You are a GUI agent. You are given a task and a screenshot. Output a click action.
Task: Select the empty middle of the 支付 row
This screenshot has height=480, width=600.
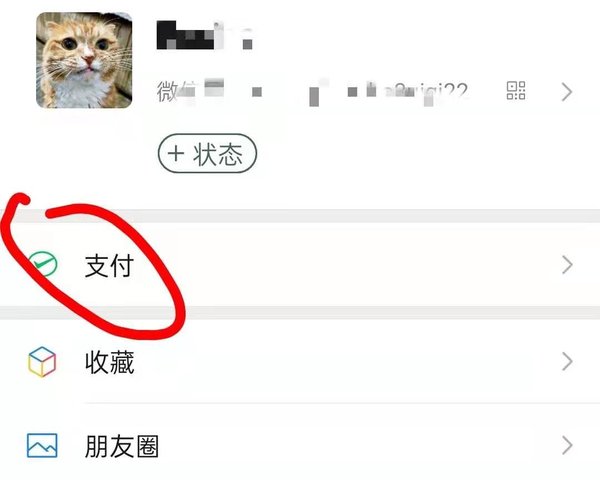(344, 265)
